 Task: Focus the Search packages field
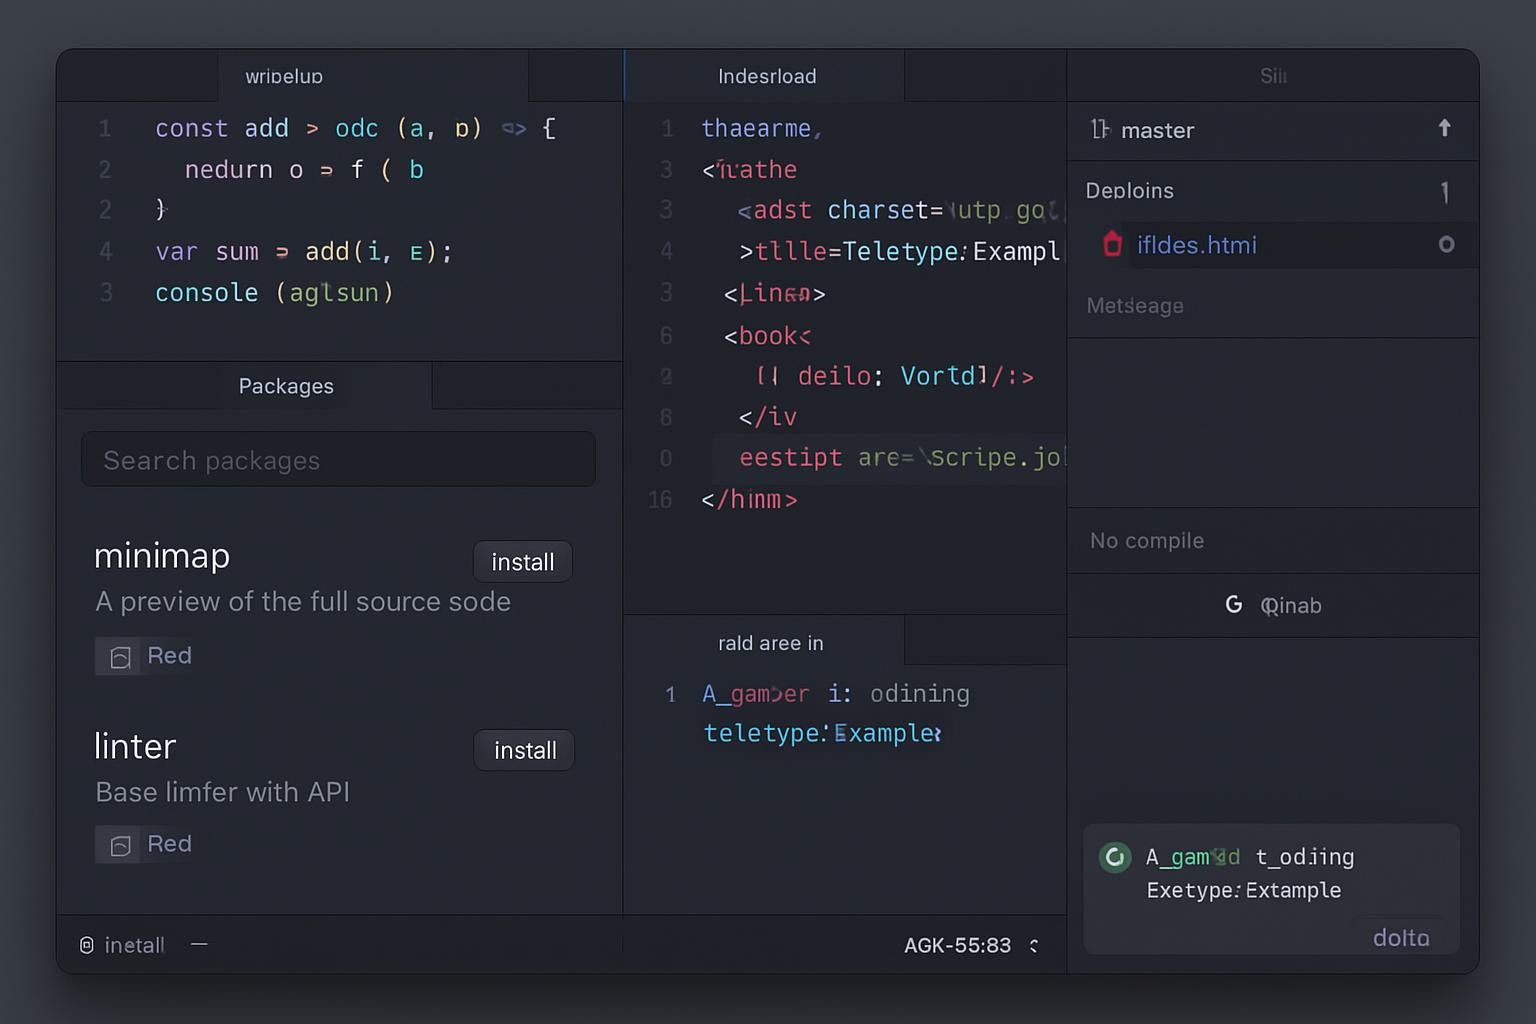pos(338,460)
